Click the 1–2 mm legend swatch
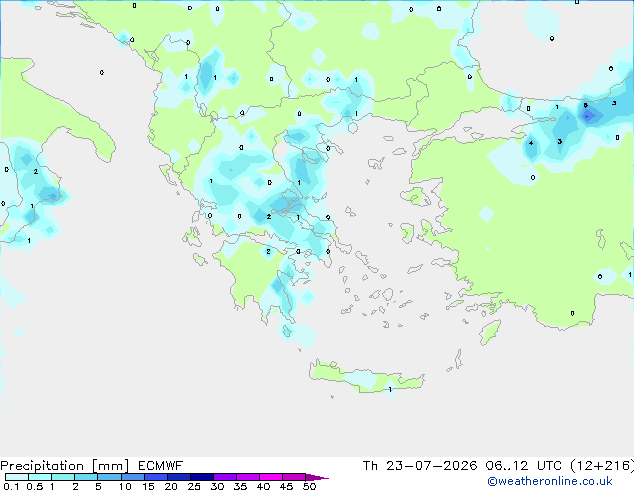This screenshot has height=490, width=634. click(63, 477)
